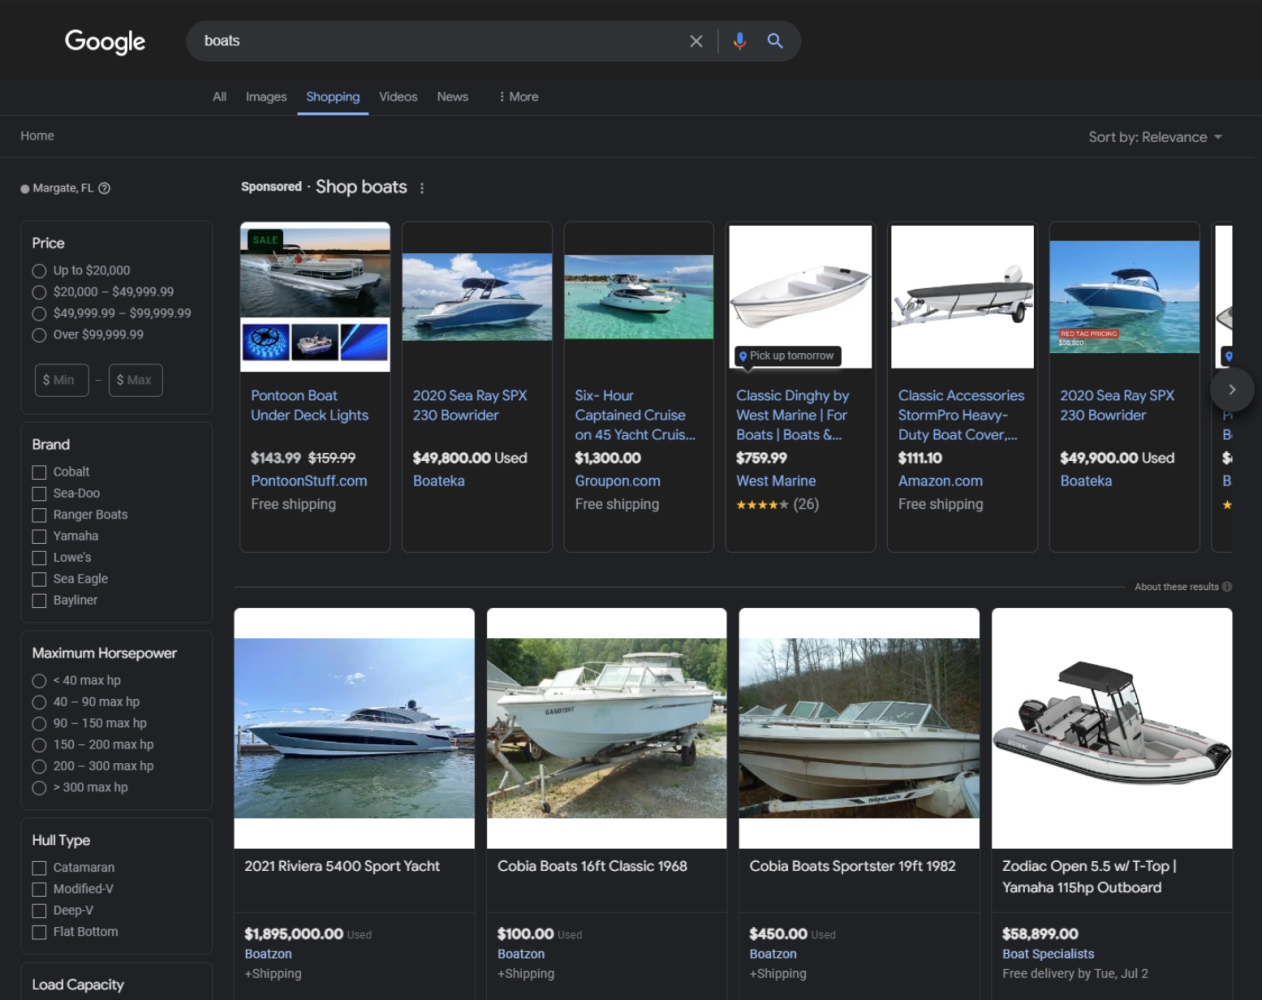Tick the Catamaran hull type checkbox
The image size is (1262, 1000).
[x=39, y=868]
